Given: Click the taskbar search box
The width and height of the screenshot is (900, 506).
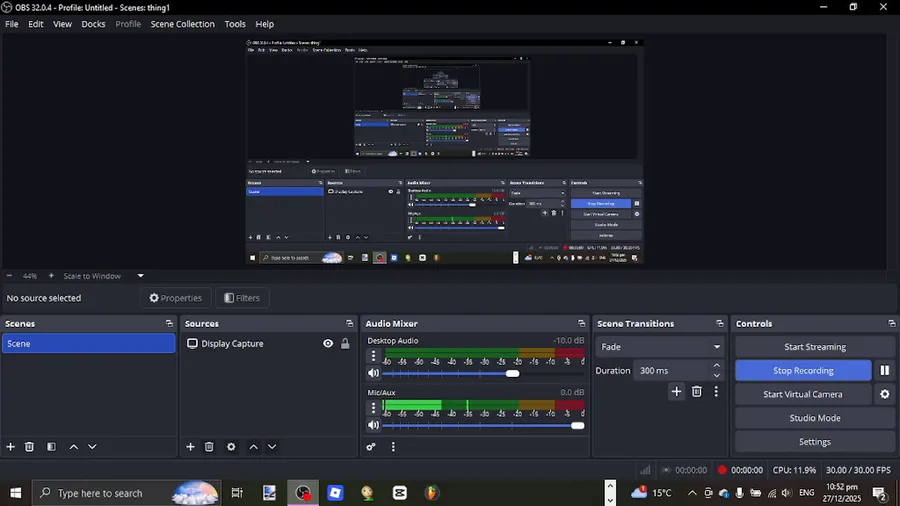Looking at the screenshot, I should [127, 493].
